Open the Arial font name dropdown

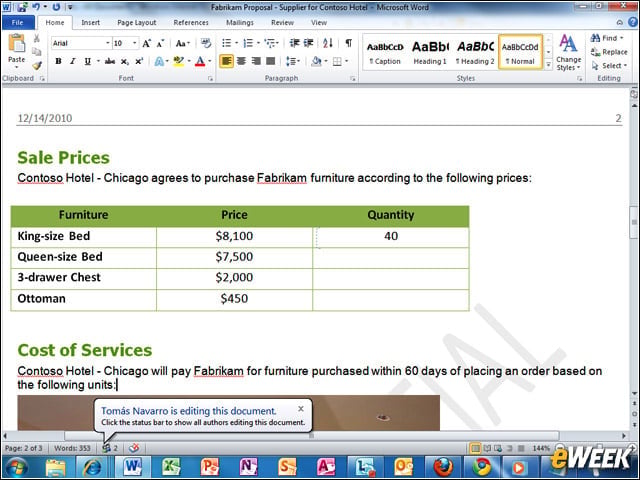coord(107,43)
